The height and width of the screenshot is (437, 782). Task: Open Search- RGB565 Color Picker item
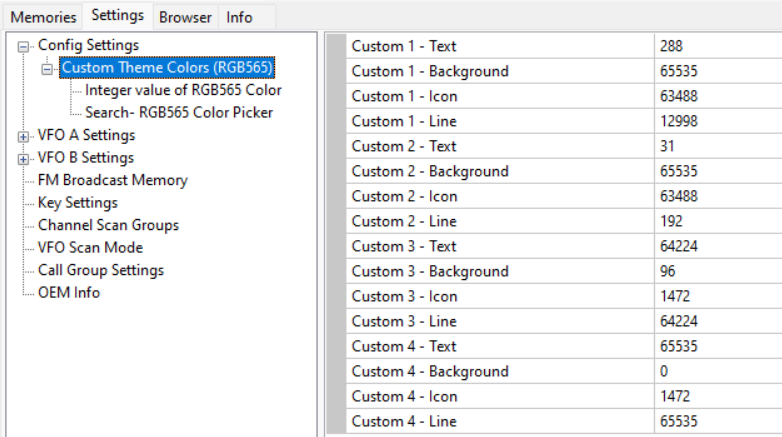(179, 113)
